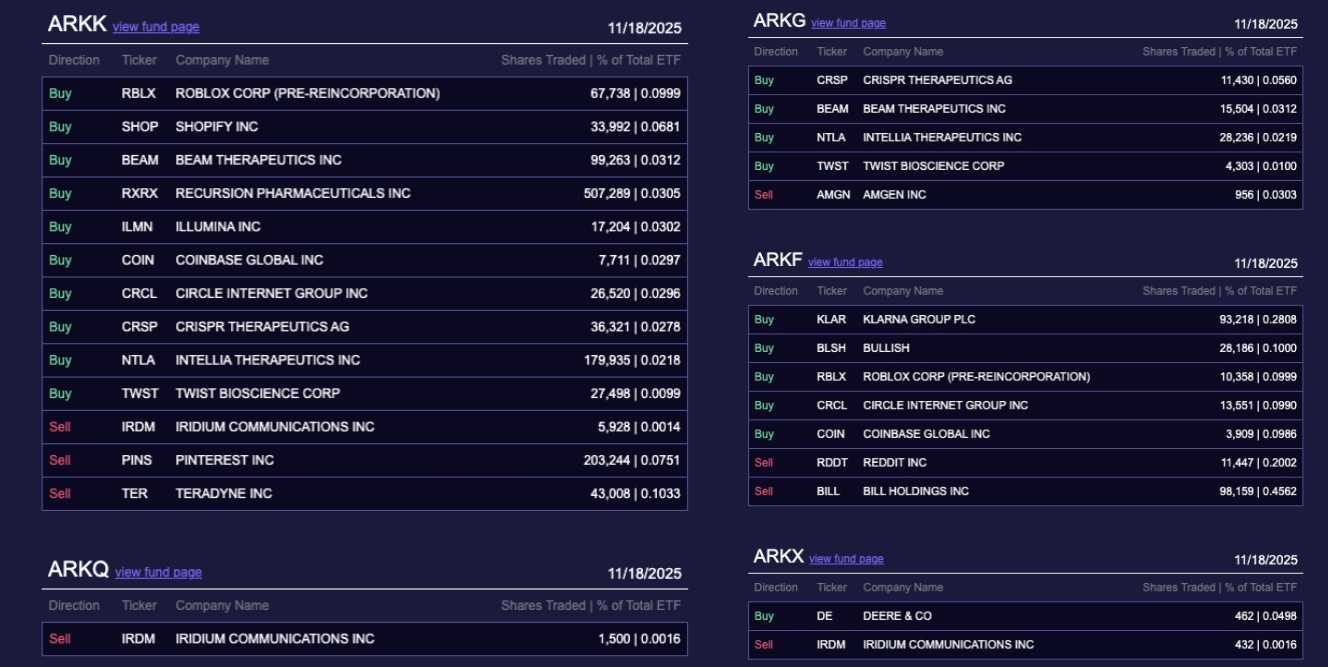The image size is (1328, 667).
Task: Select the RXRX Recursion Pharmaceuticals row
Action: pyautogui.click(x=364, y=193)
